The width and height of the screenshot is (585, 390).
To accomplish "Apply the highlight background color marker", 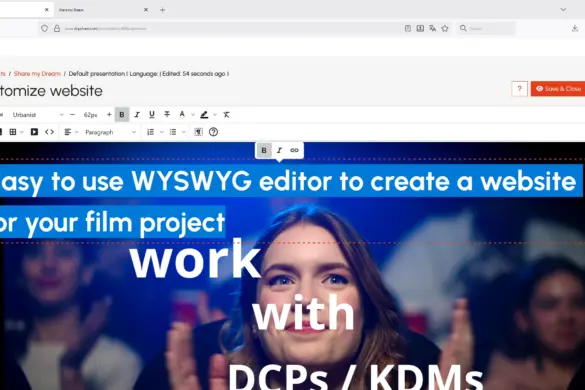I will (x=204, y=115).
